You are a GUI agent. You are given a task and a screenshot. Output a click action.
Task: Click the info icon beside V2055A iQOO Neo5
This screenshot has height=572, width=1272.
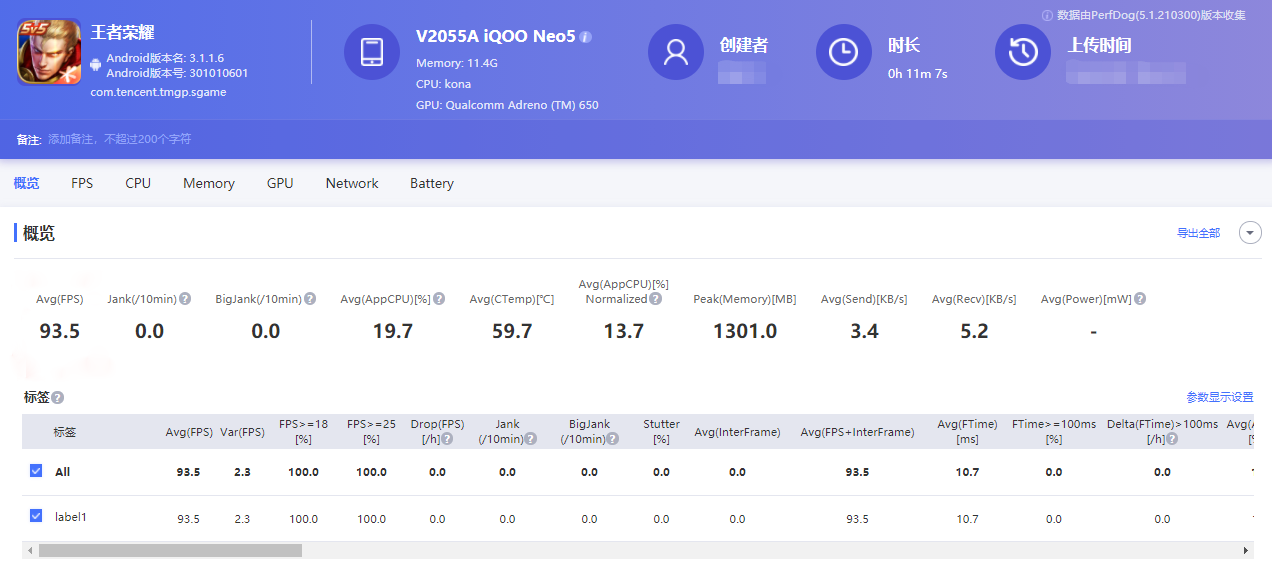pos(586,37)
